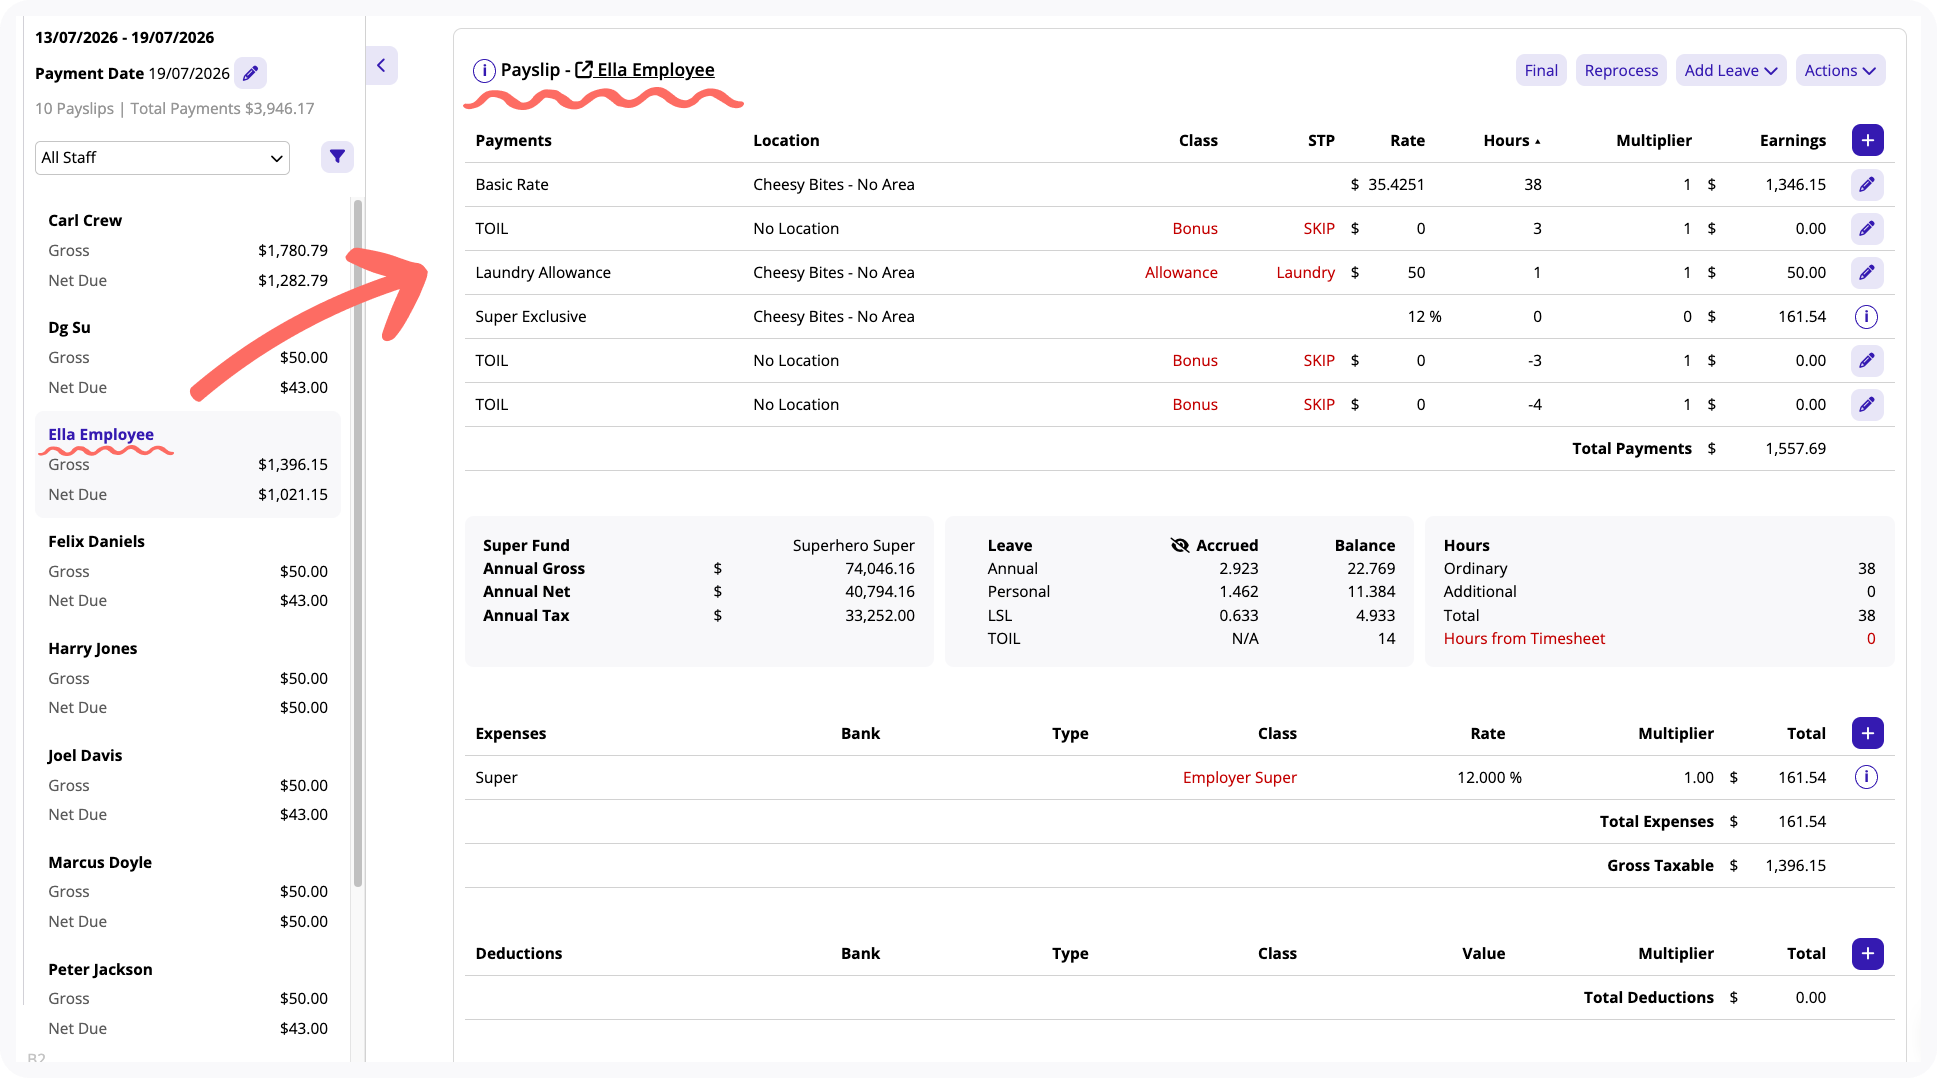Select Harry Jones payslip
This screenshot has width=1937, height=1078.
(188, 678)
